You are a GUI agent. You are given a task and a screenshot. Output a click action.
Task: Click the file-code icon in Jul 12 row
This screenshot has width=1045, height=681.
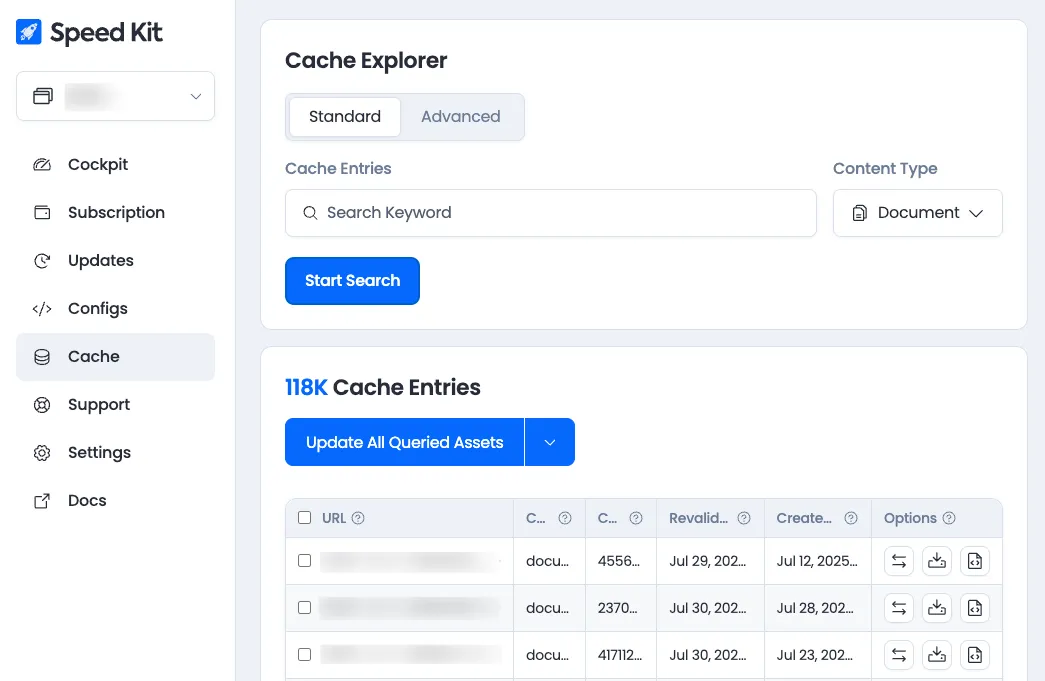(975, 561)
